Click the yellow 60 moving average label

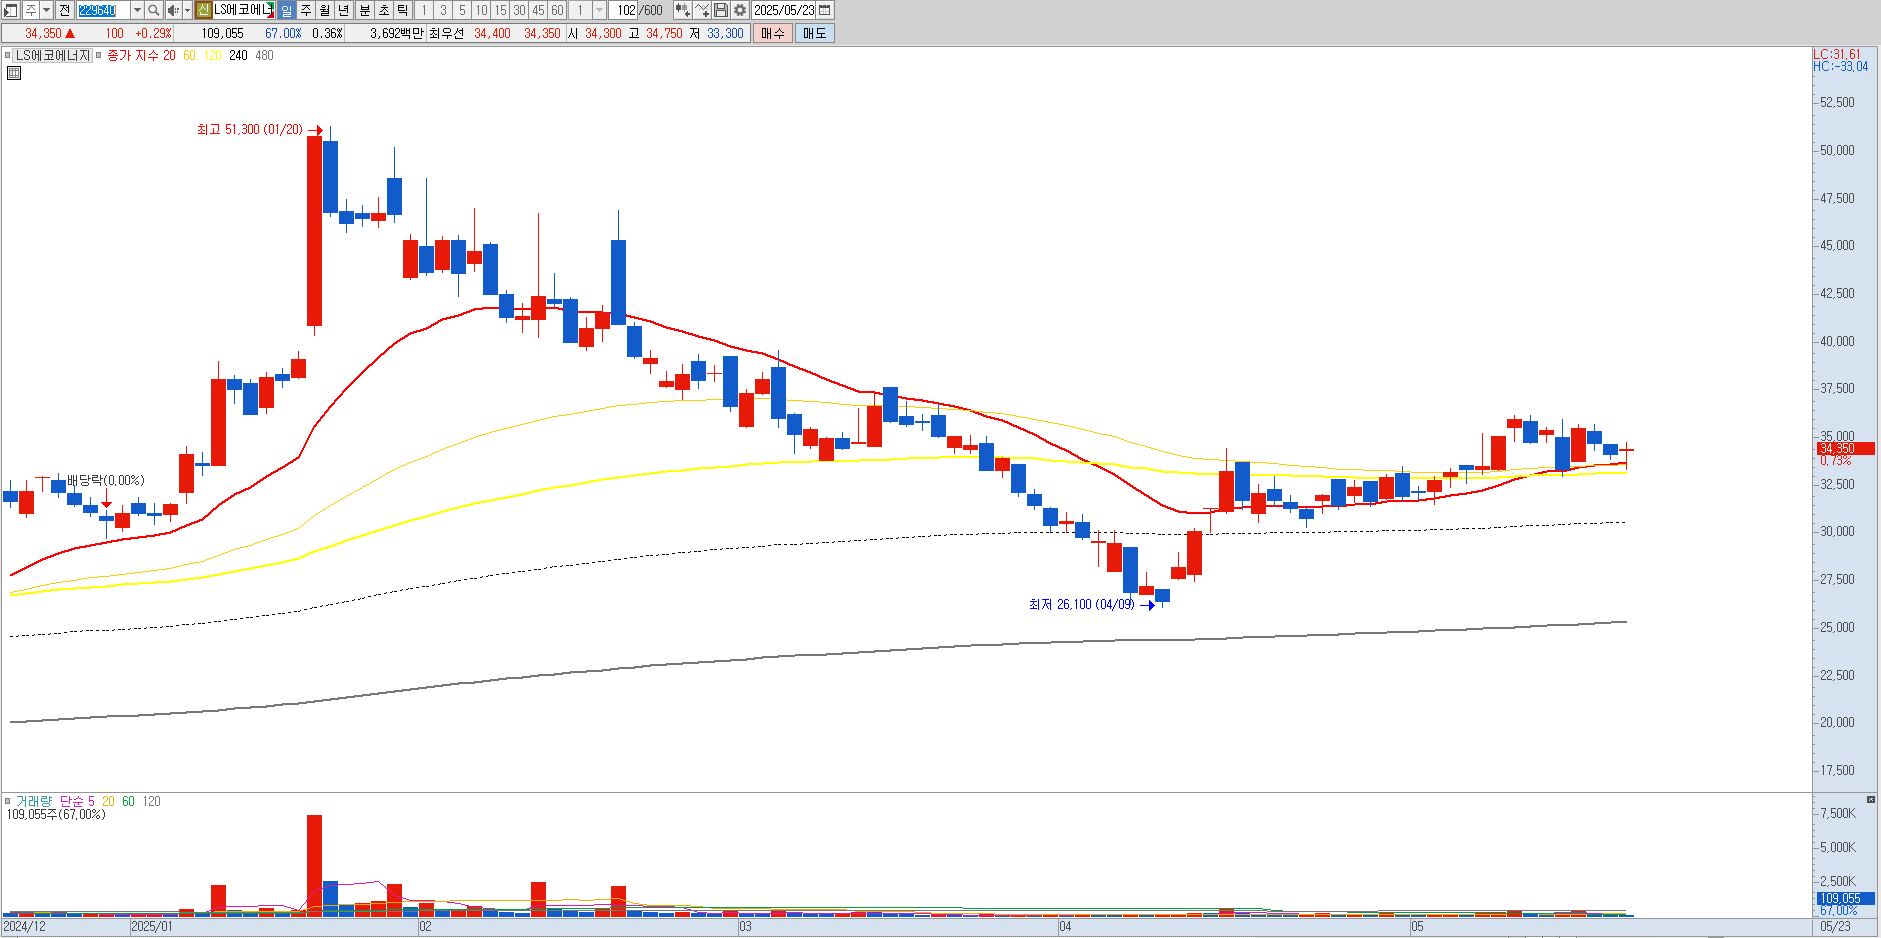[189, 55]
